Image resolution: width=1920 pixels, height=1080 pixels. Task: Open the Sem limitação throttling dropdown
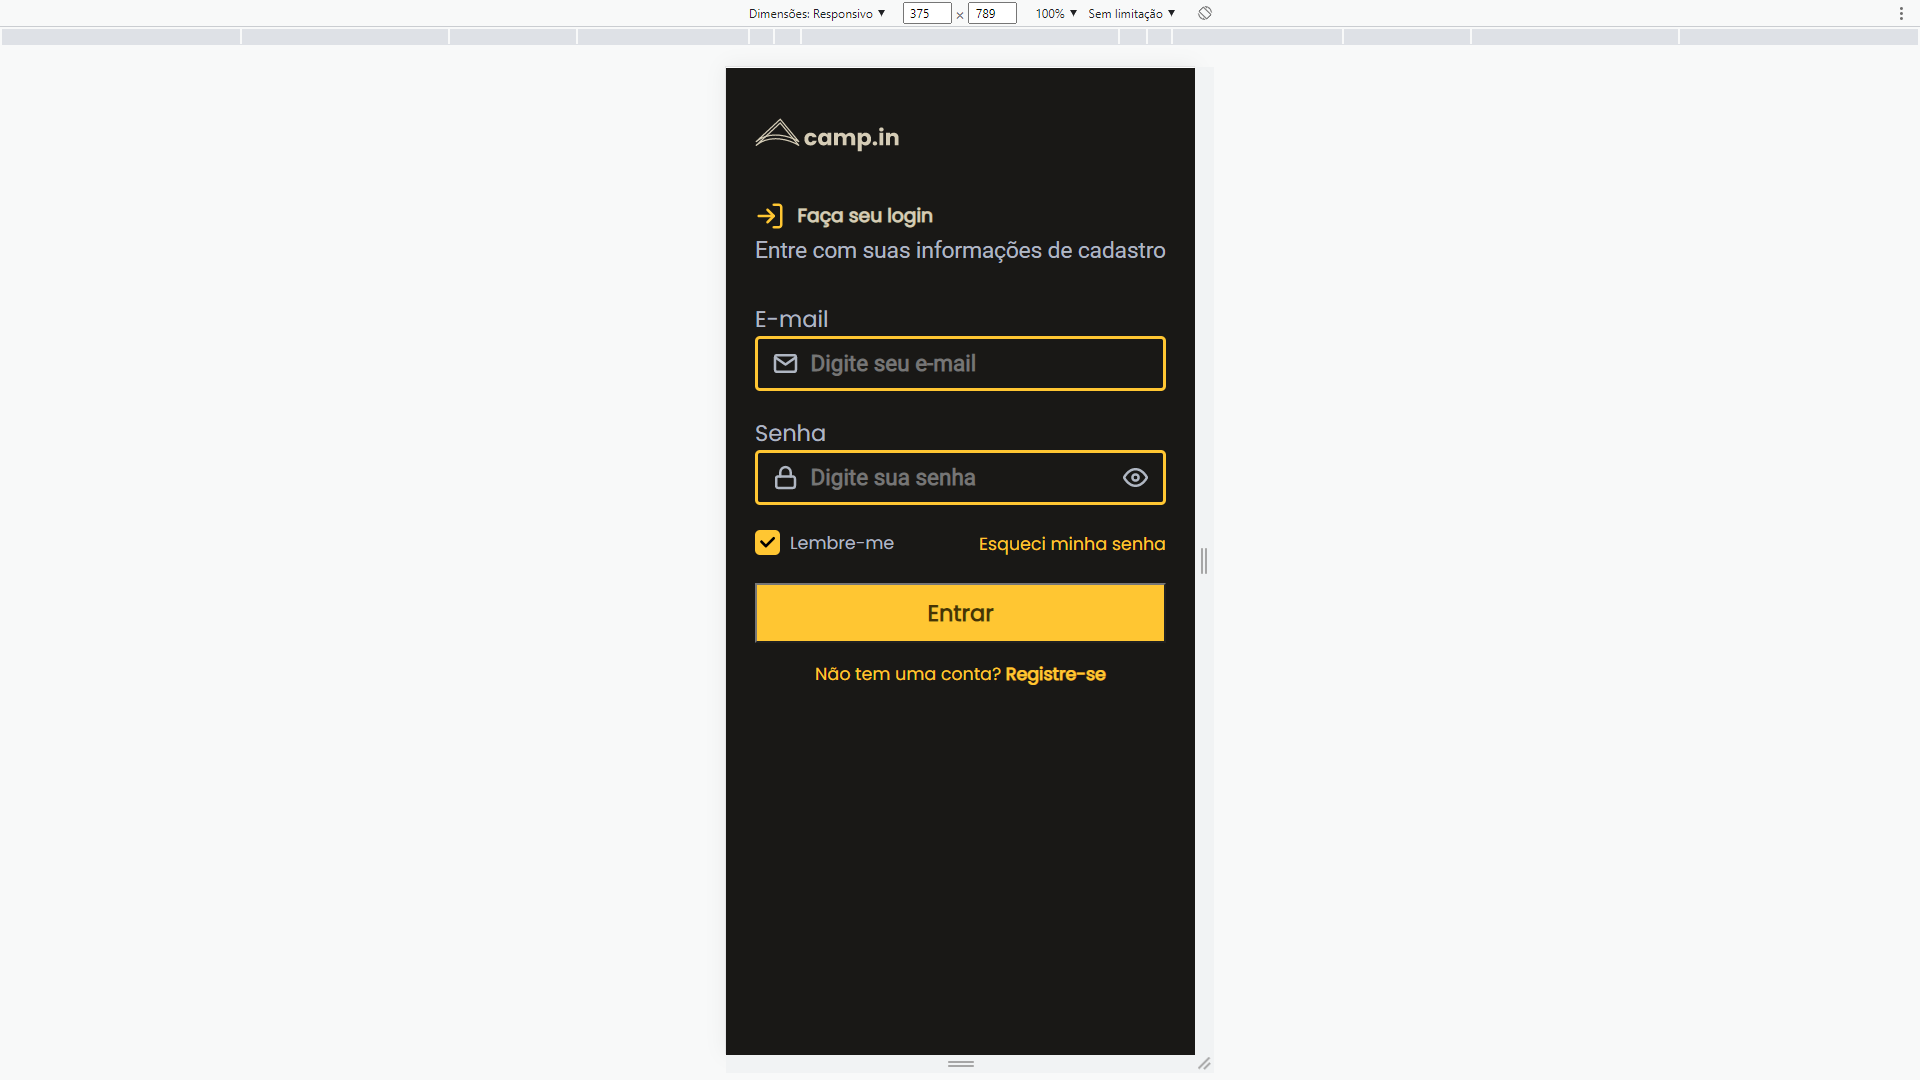click(1130, 13)
